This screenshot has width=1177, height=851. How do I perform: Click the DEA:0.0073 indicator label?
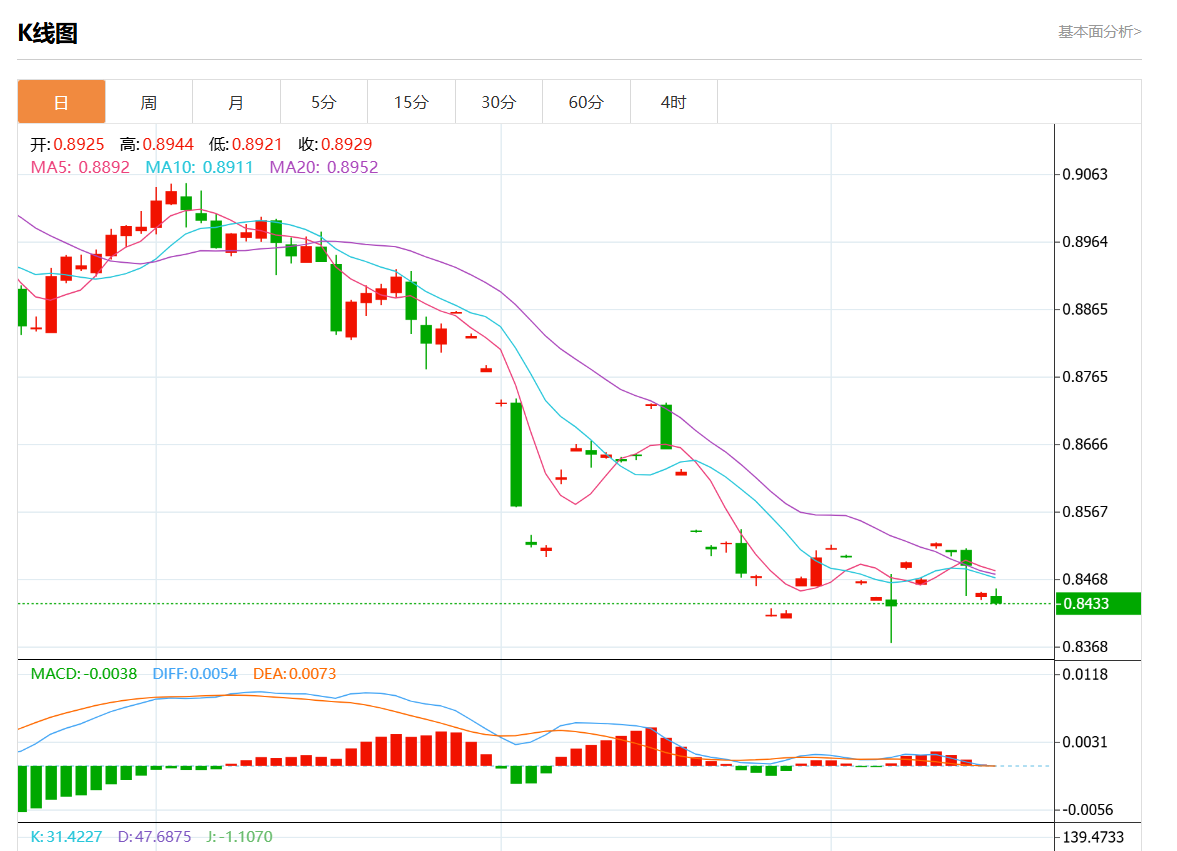pos(294,674)
